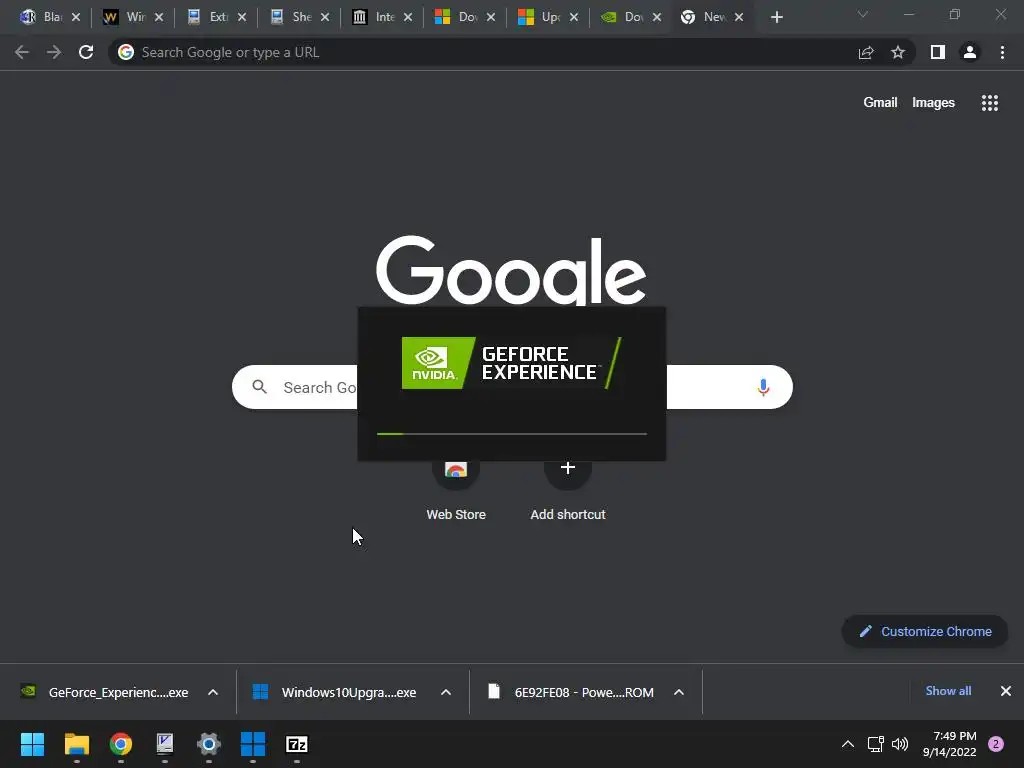Click the GeForce Experience installer progress bar
Image resolution: width=1024 pixels, height=768 pixels.
coord(512,434)
